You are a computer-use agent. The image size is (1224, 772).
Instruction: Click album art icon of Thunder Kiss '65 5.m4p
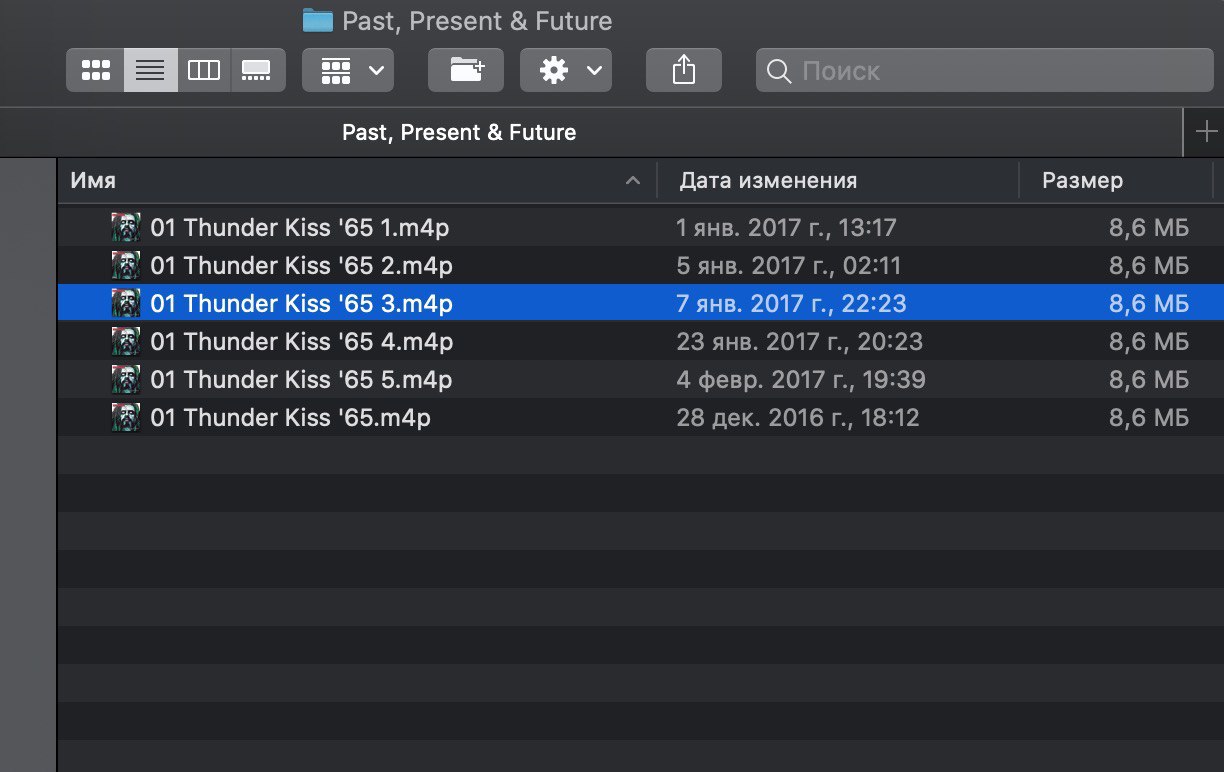[126, 379]
